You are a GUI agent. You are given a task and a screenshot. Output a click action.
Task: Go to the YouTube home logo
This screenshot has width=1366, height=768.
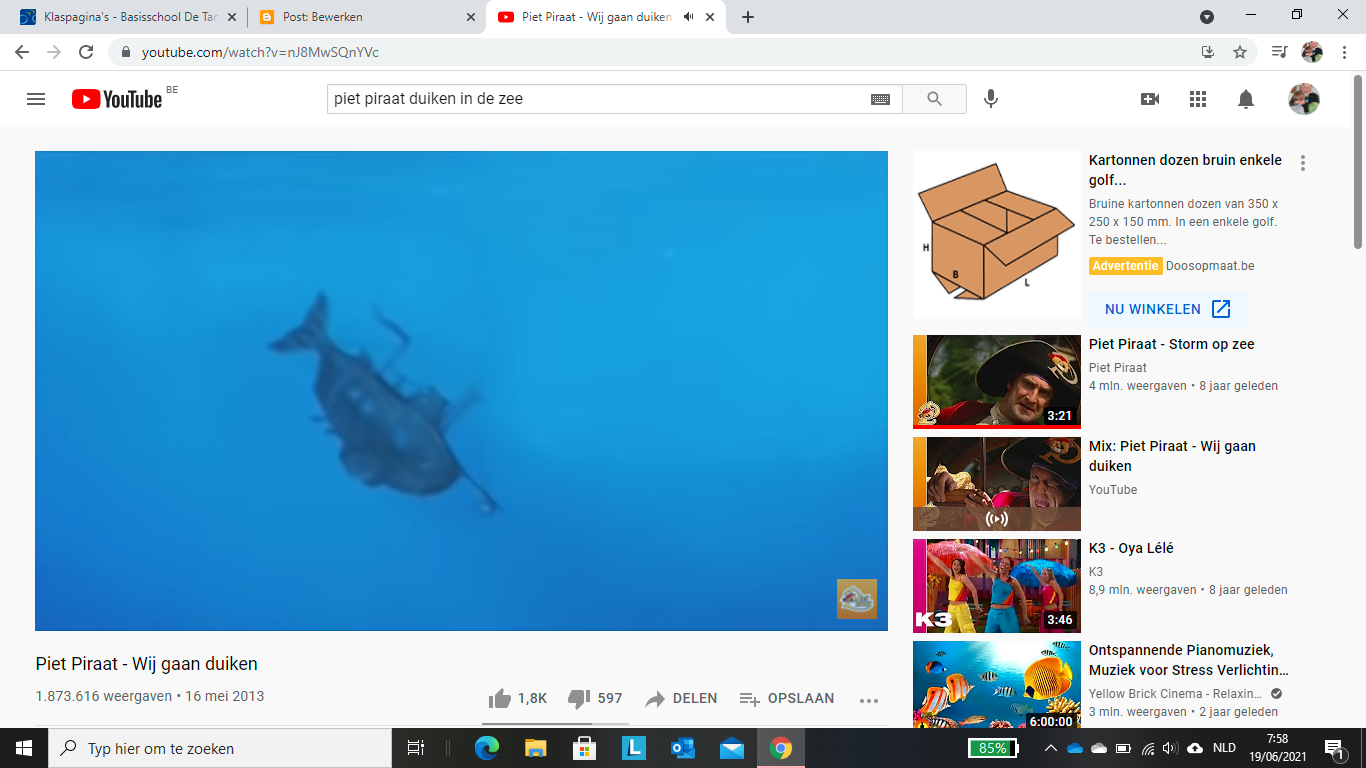click(x=117, y=99)
